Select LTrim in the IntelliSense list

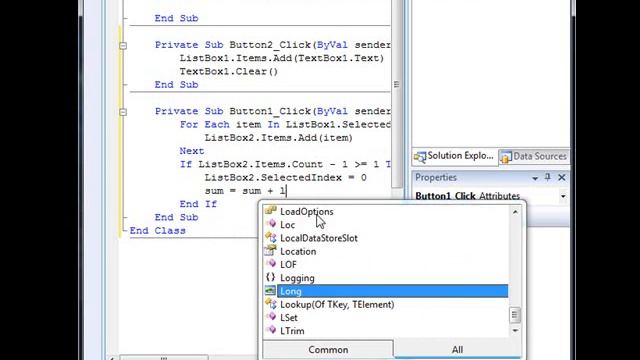pyautogui.click(x=292, y=331)
